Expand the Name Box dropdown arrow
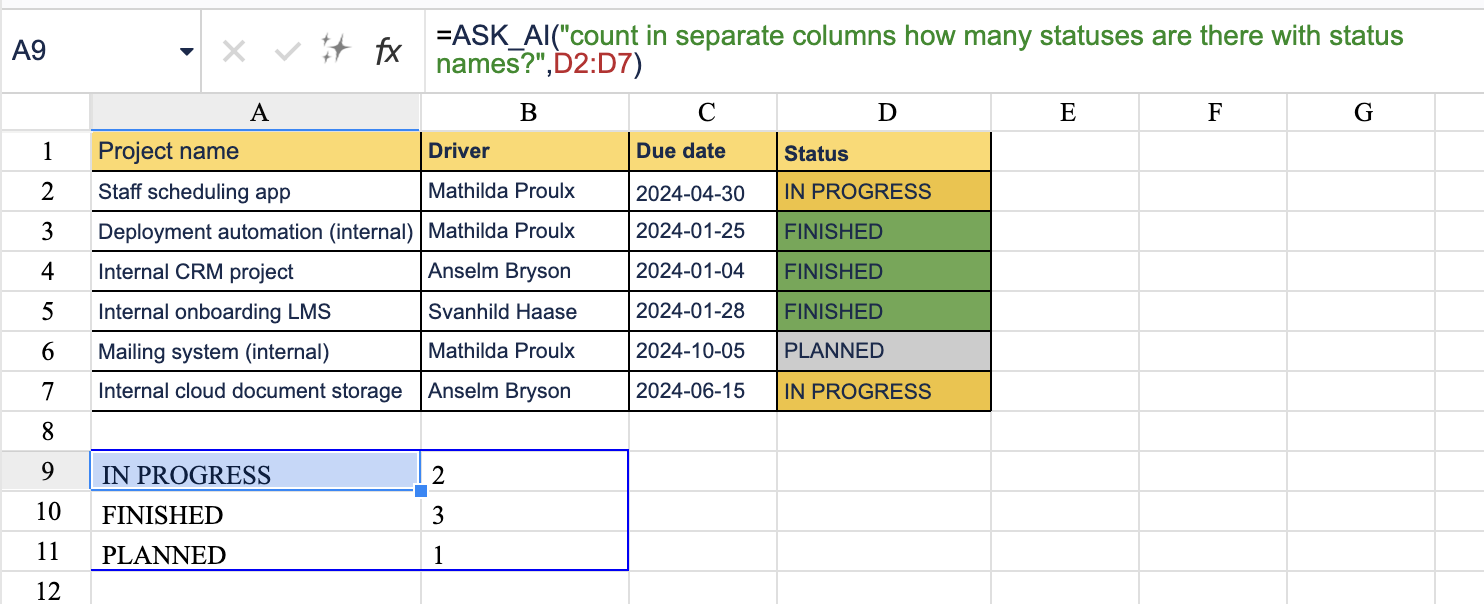 point(186,52)
